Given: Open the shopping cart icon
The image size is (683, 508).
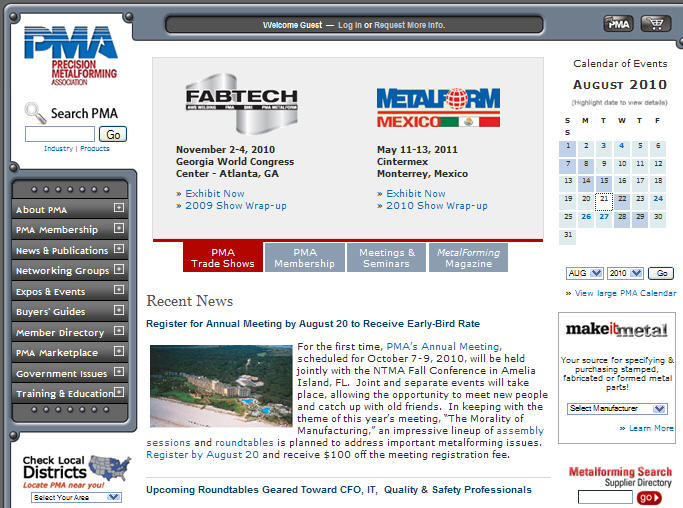Looking at the screenshot, I should (x=656, y=24).
